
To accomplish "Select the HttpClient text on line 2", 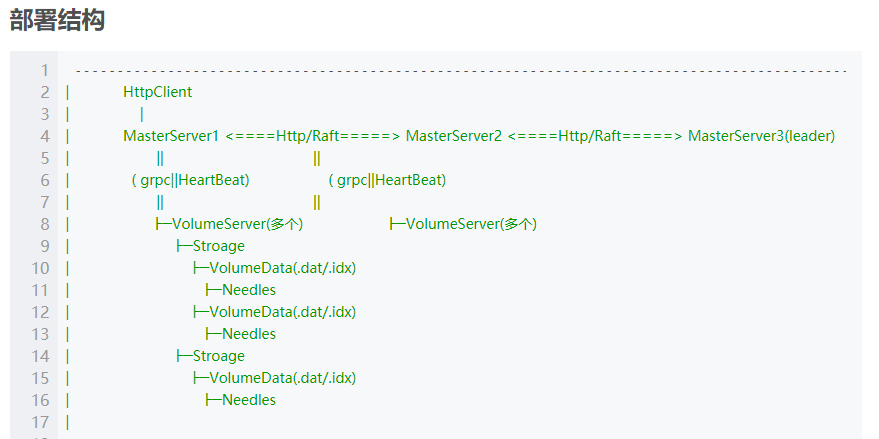I will [x=157, y=92].
